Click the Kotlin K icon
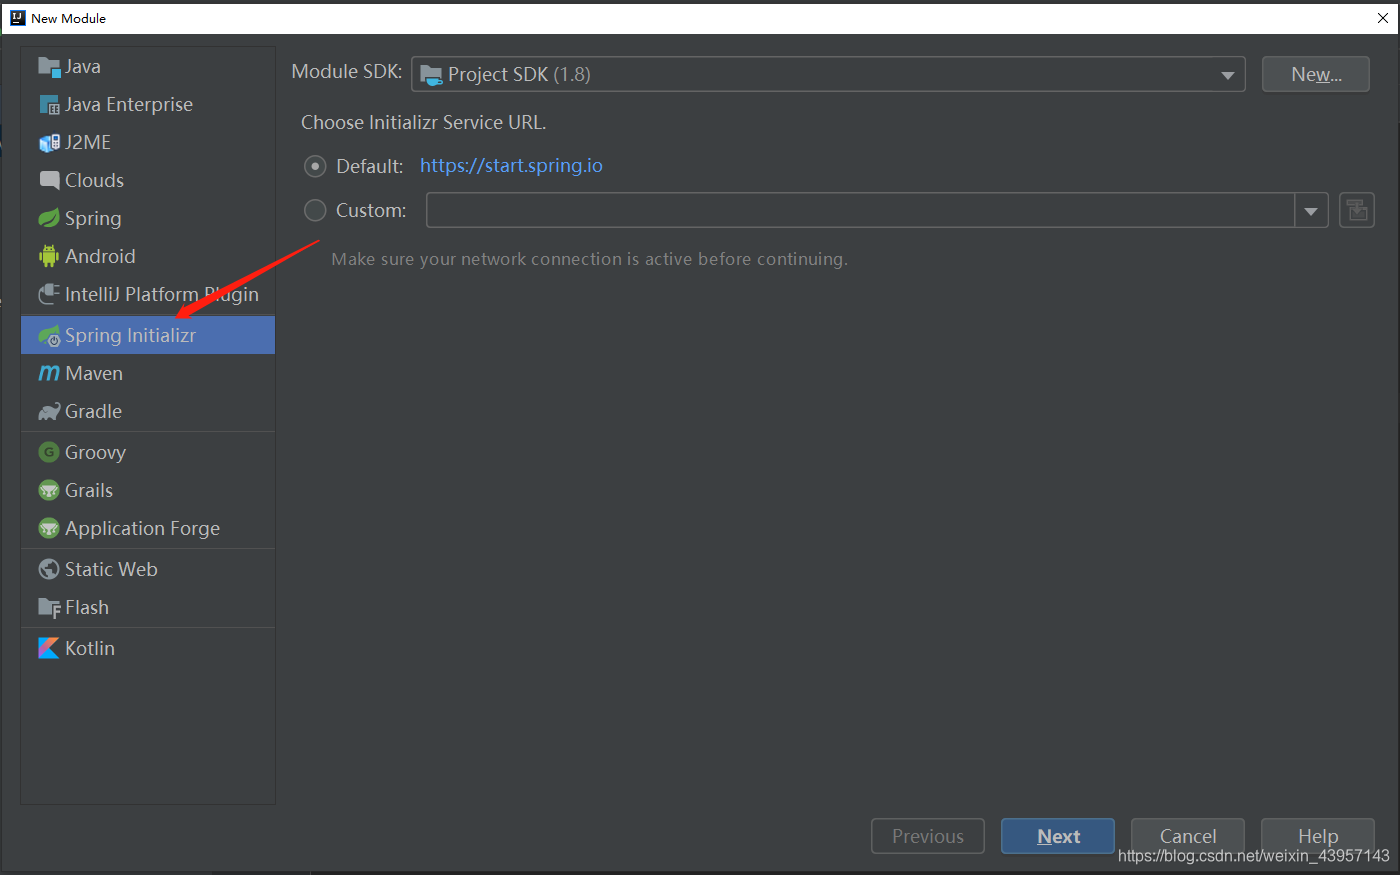The image size is (1400, 875). 49,649
